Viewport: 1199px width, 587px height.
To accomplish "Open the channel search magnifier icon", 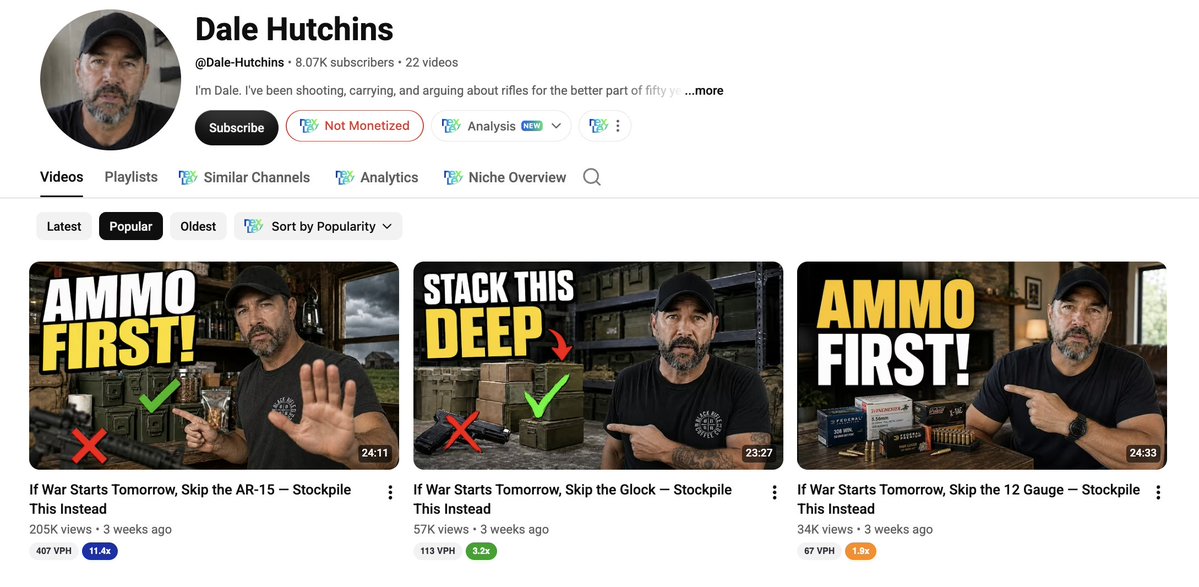I will point(592,177).
